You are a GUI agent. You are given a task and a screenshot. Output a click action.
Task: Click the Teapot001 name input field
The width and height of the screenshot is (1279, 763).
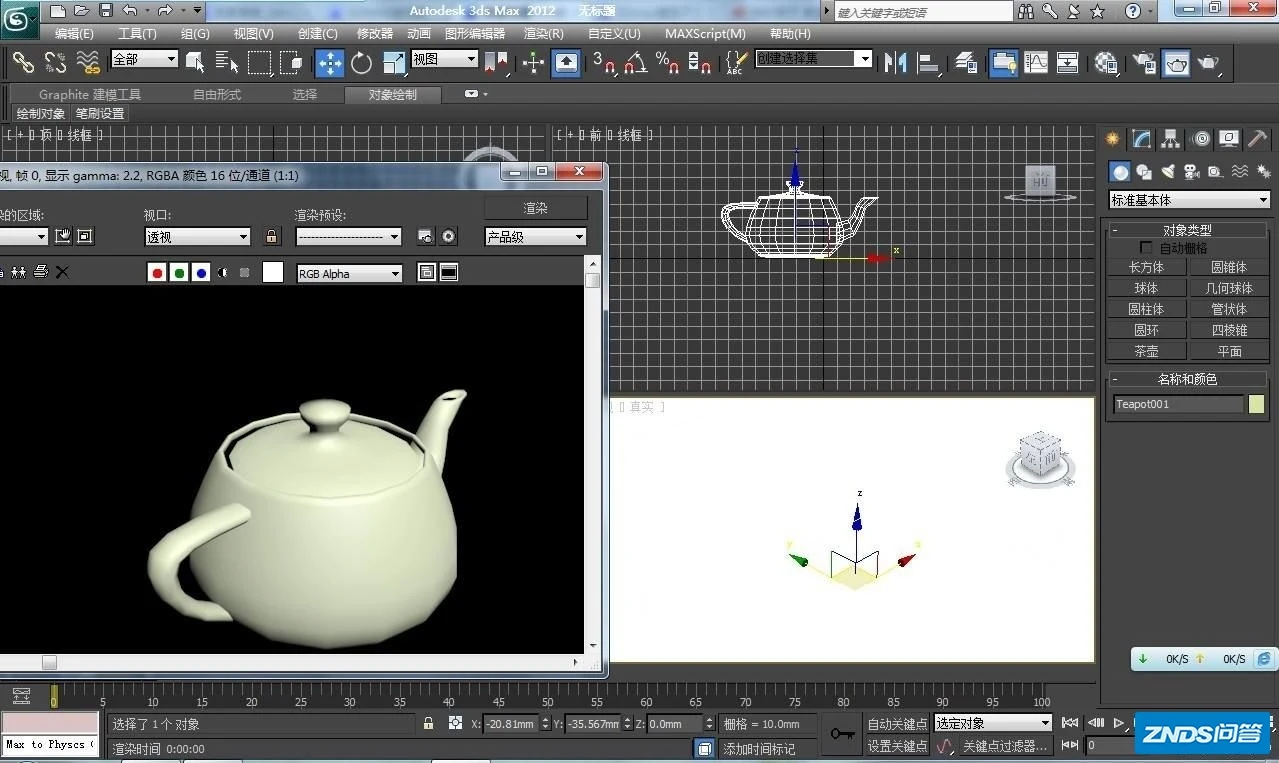tap(1178, 404)
